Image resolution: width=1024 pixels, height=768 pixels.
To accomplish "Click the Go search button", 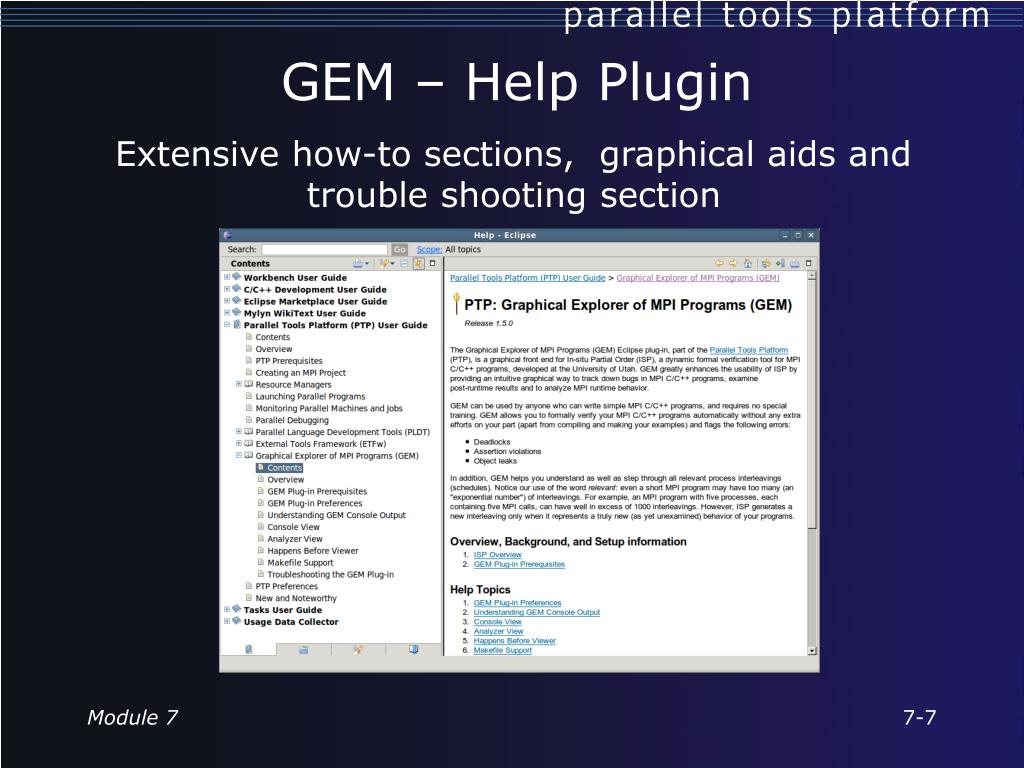I will point(400,249).
